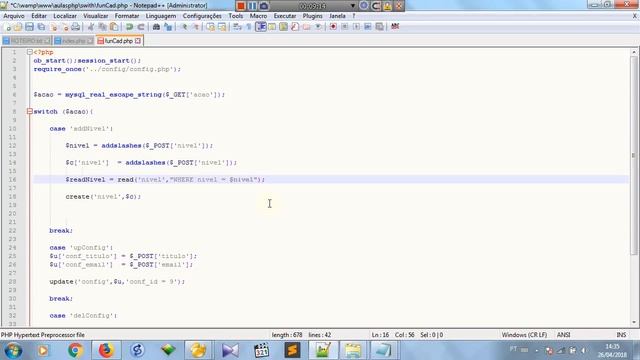Click the Spell Check ABC icon

[x=395, y=27]
